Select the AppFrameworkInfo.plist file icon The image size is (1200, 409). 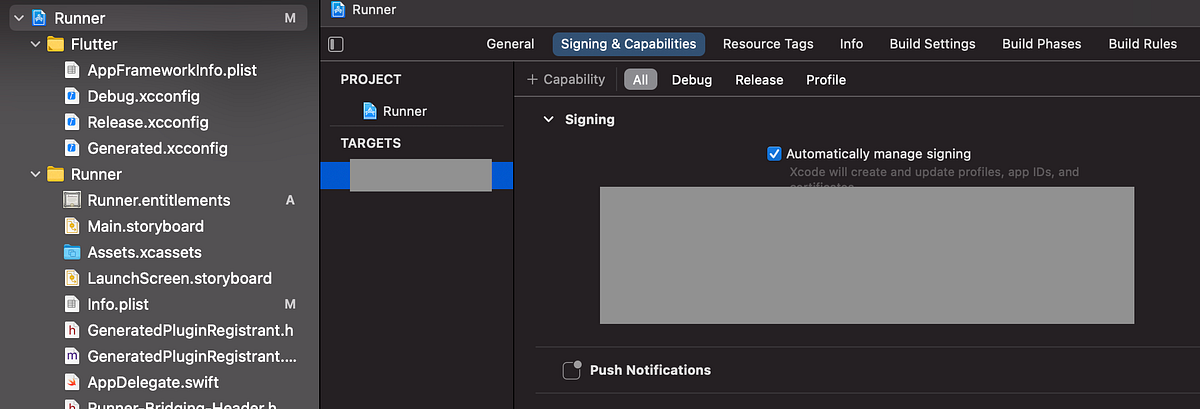72,70
